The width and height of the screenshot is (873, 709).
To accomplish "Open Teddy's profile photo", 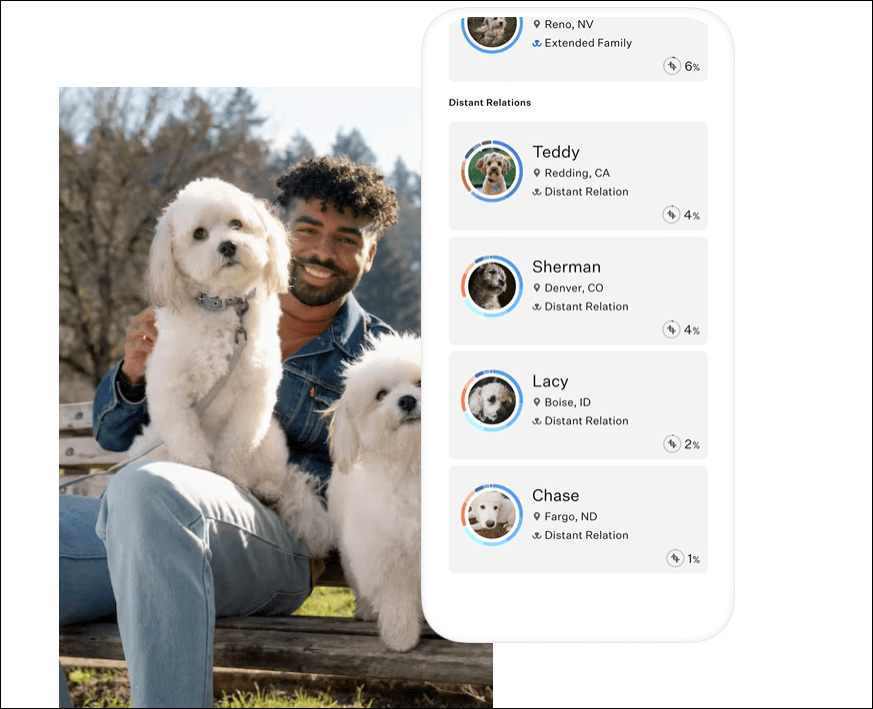I will 492,171.
